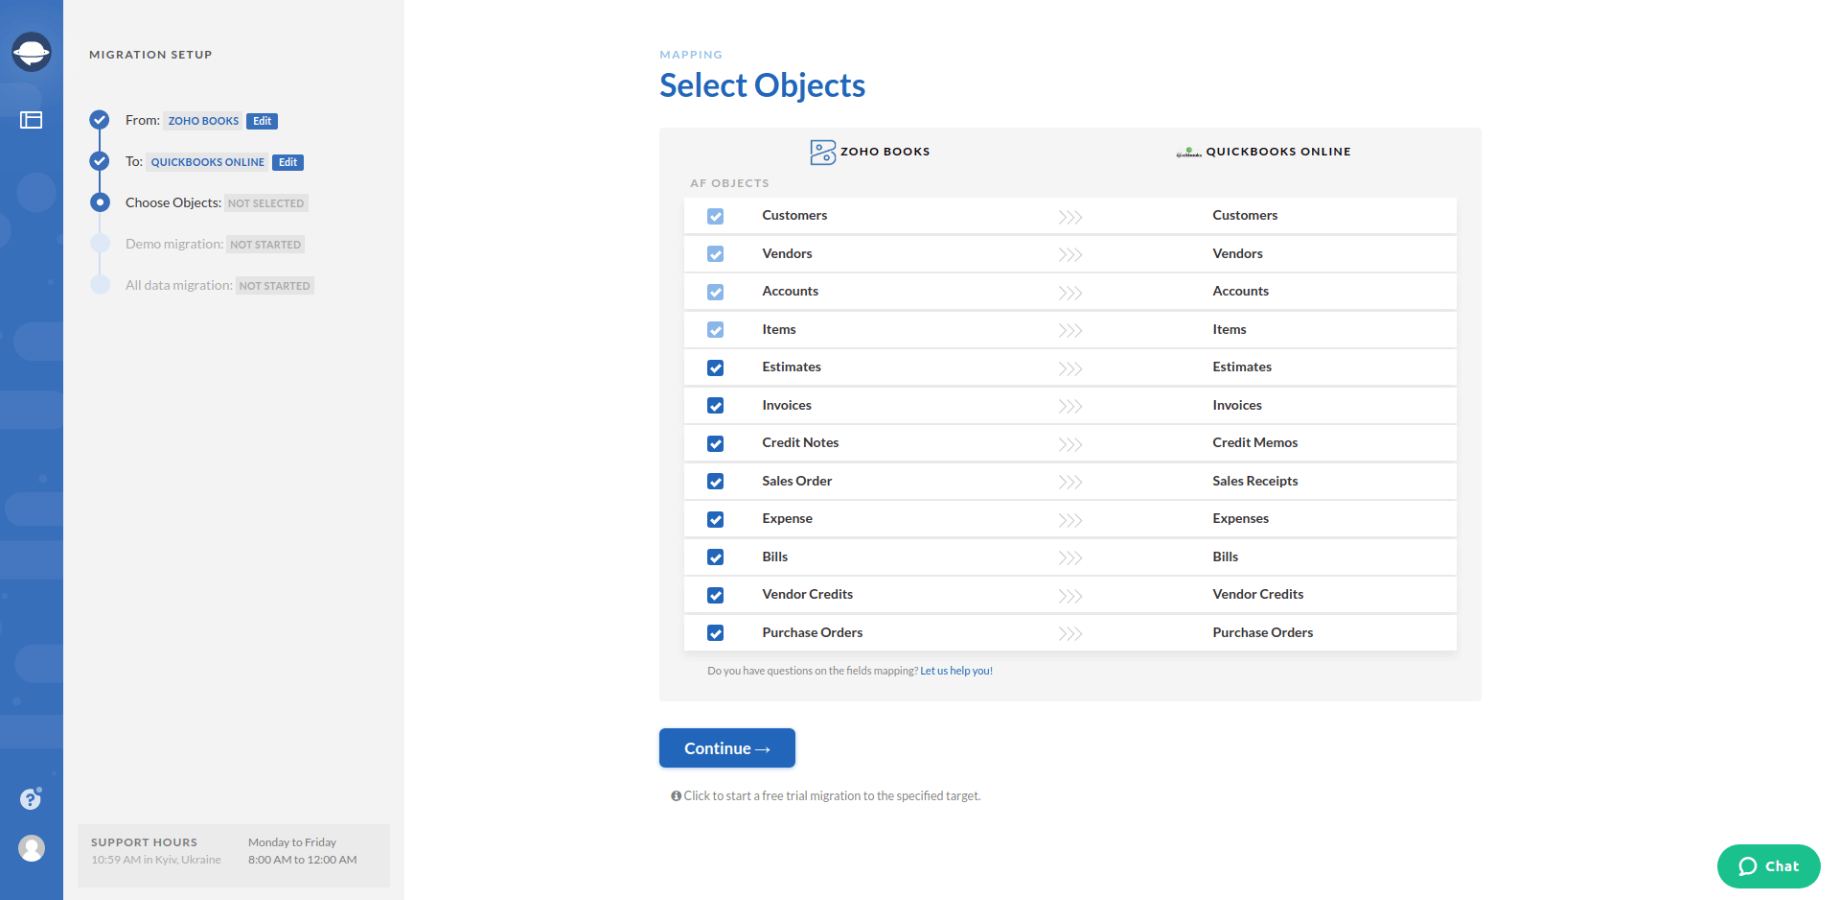1840x900 pixels.
Task: Click Edit next to QuickBooks Online target
Action: [x=288, y=162]
